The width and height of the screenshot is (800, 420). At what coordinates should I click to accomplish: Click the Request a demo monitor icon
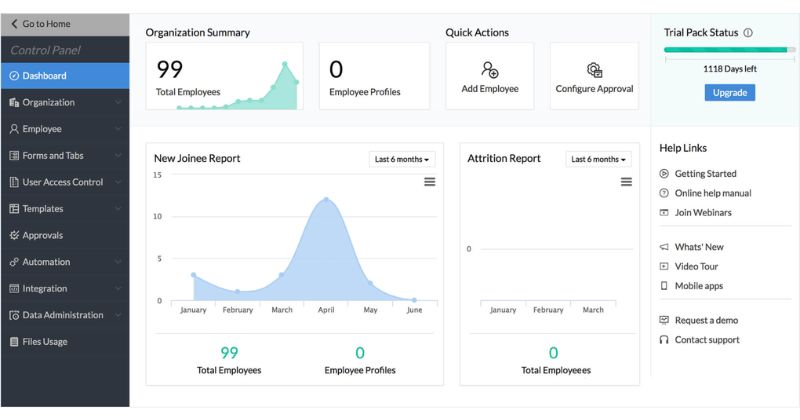(664, 320)
